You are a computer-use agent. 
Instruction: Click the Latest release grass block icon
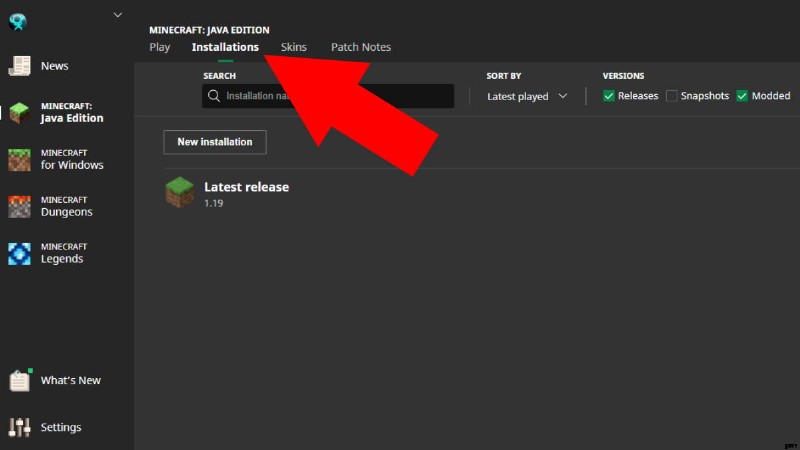click(x=180, y=192)
